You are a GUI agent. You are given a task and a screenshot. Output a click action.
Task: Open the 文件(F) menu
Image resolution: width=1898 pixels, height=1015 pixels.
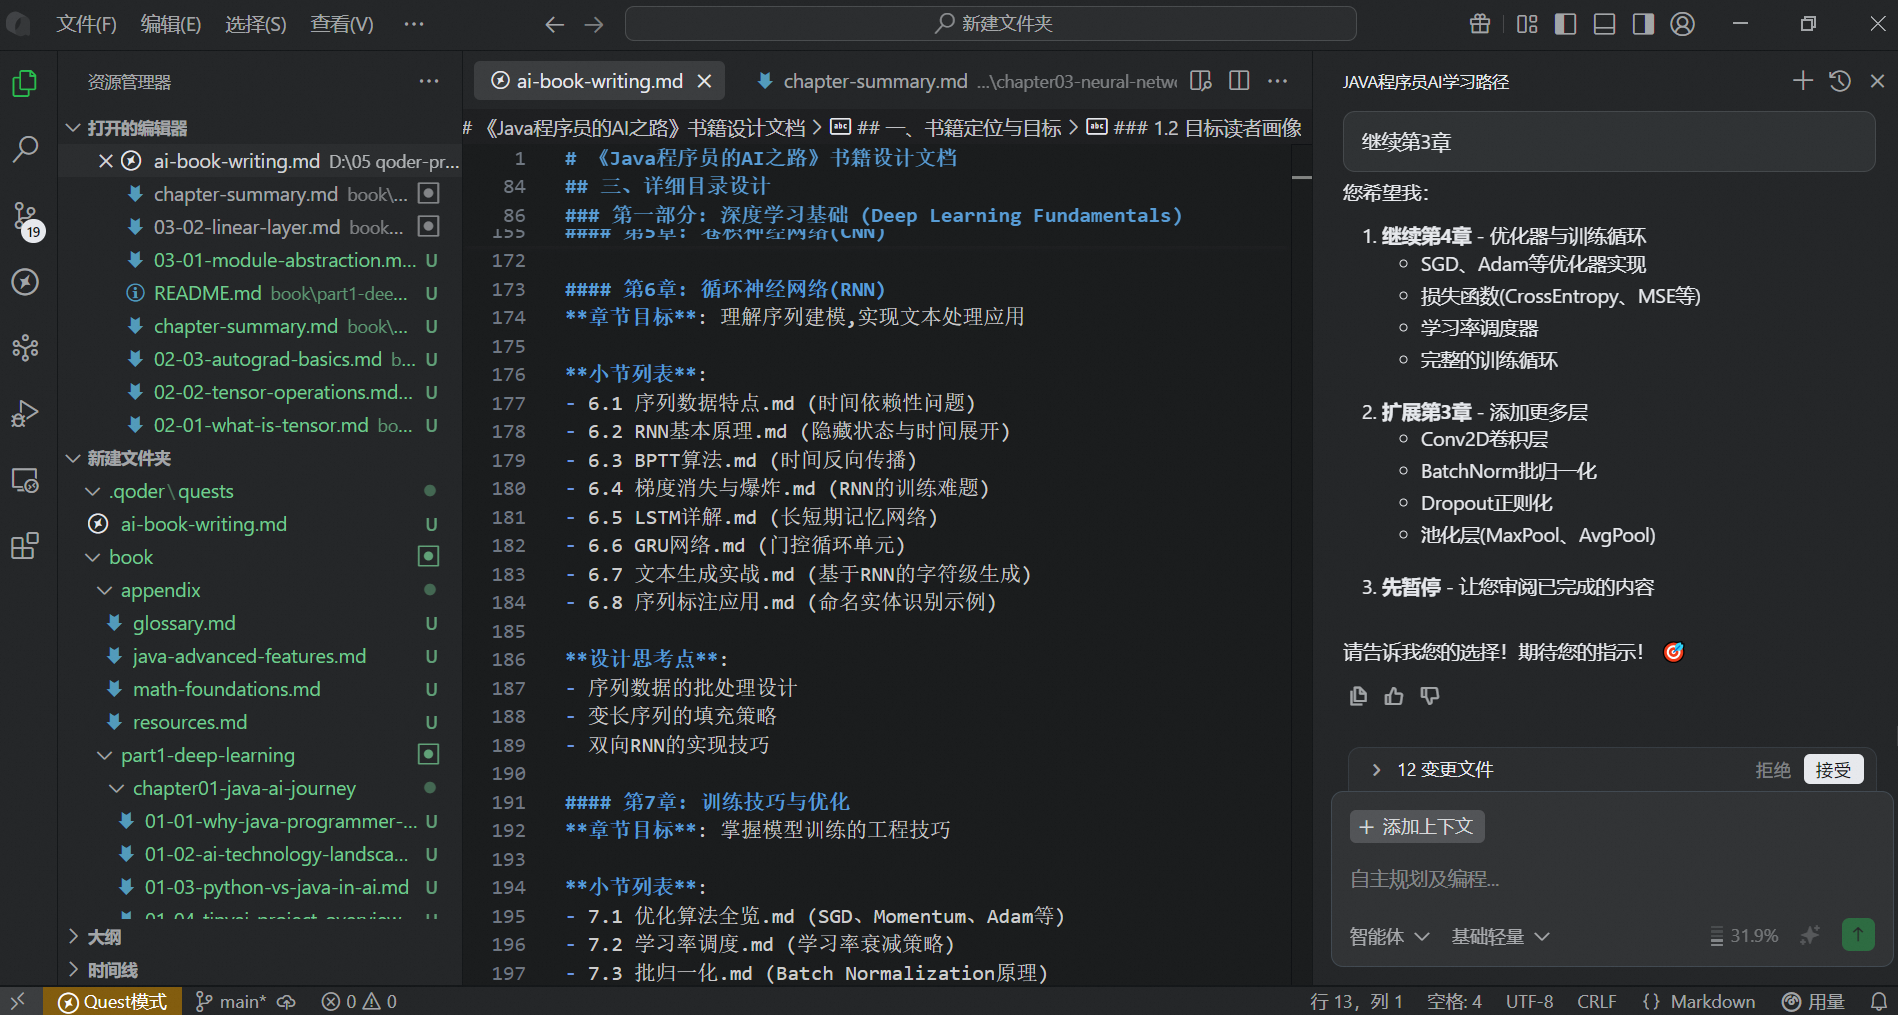(x=86, y=24)
